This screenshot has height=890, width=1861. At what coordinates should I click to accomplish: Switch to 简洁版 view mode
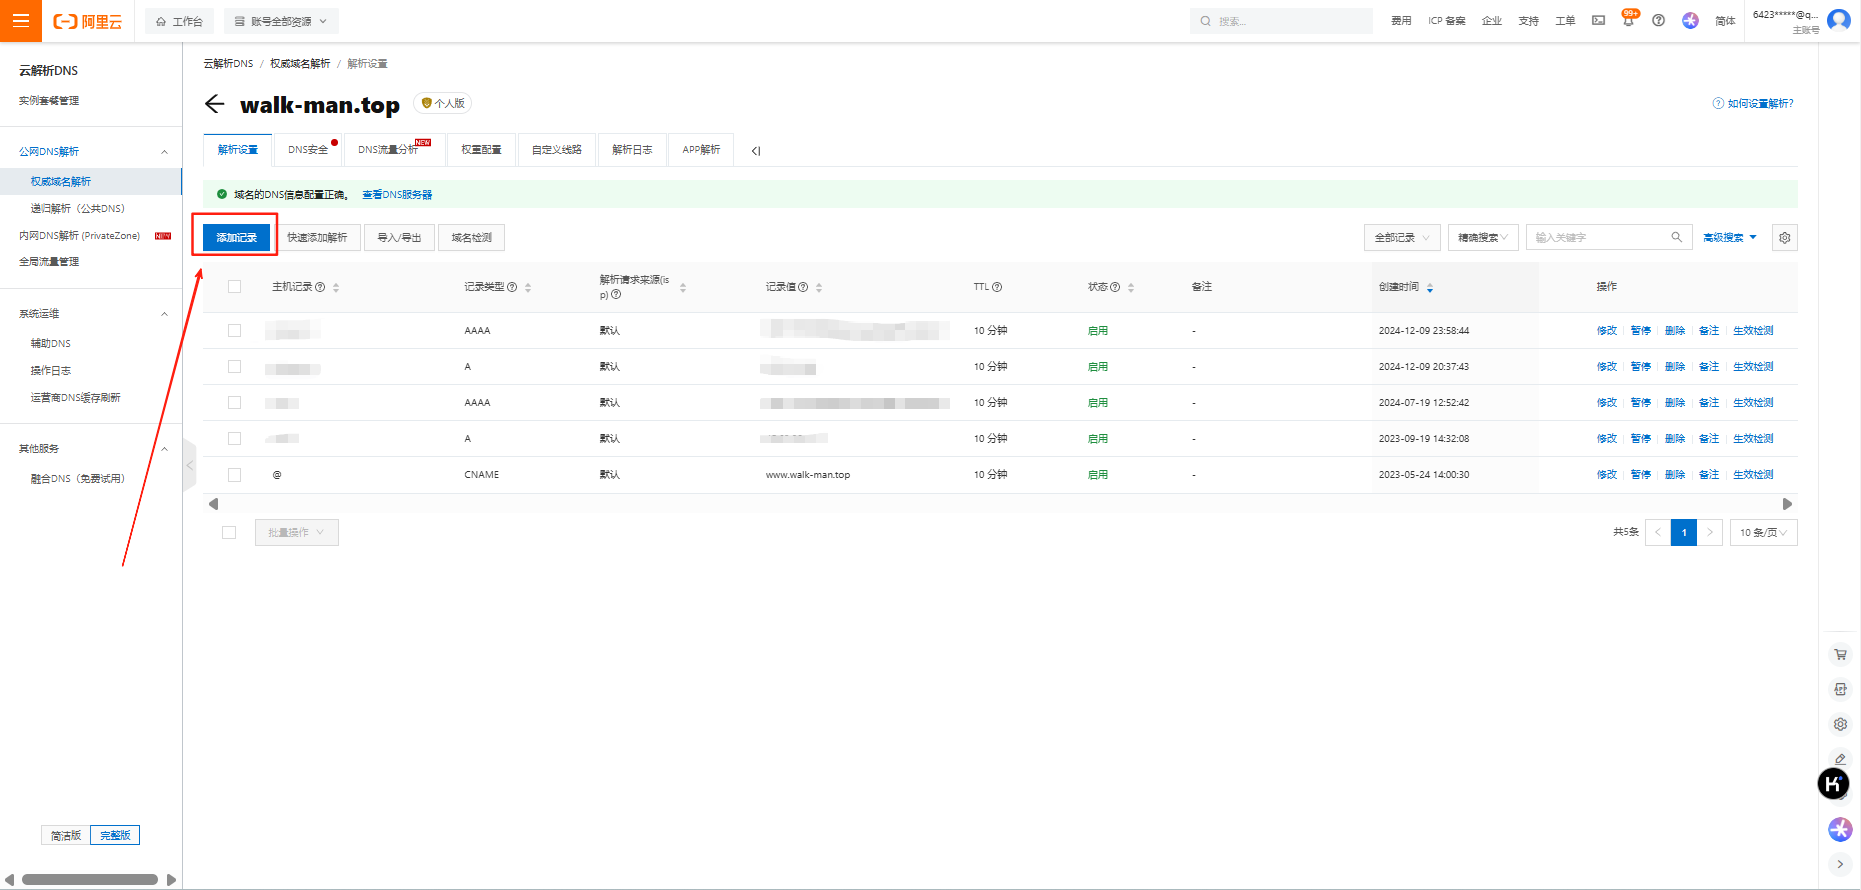pyautogui.click(x=66, y=835)
